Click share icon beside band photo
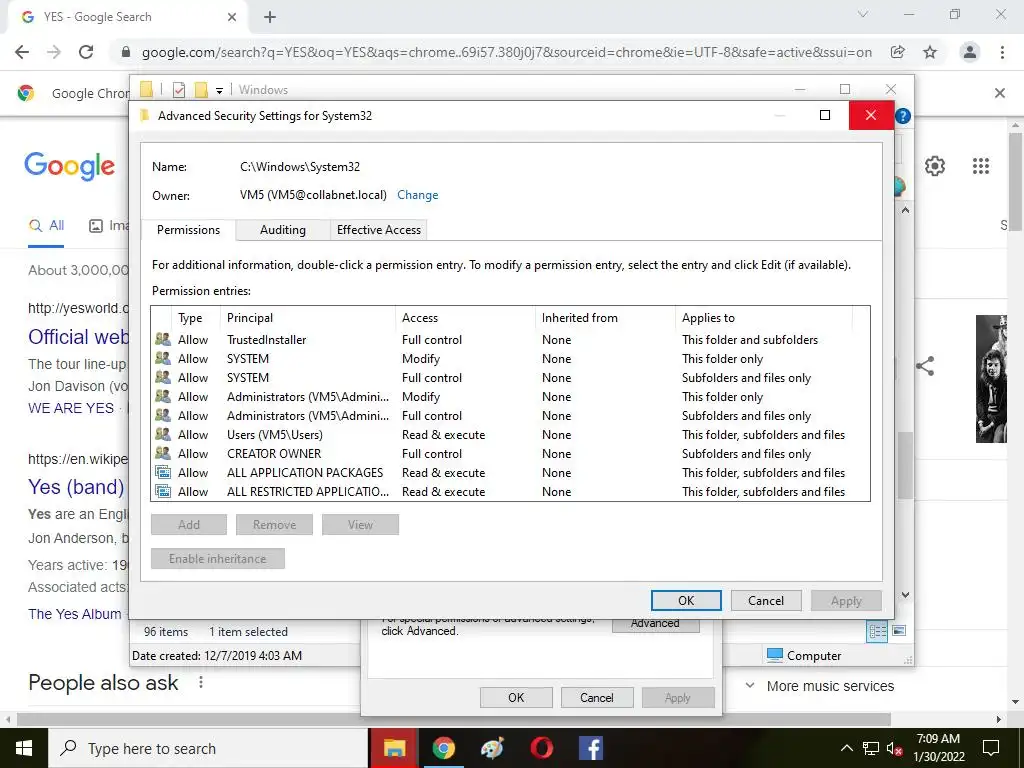The height and width of the screenshot is (768, 1024). click(x=925, y=366)
